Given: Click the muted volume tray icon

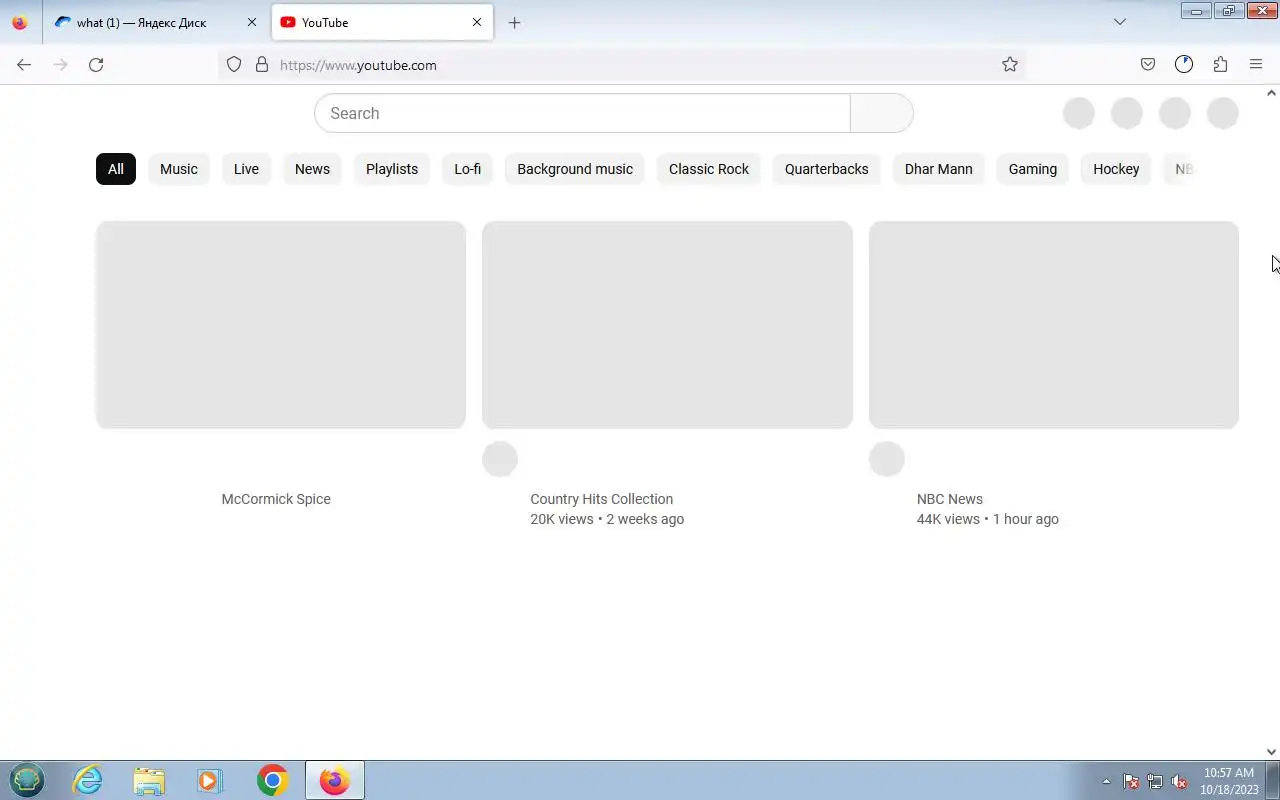Looking at the screenshot, I should (x=1180, y=781).
